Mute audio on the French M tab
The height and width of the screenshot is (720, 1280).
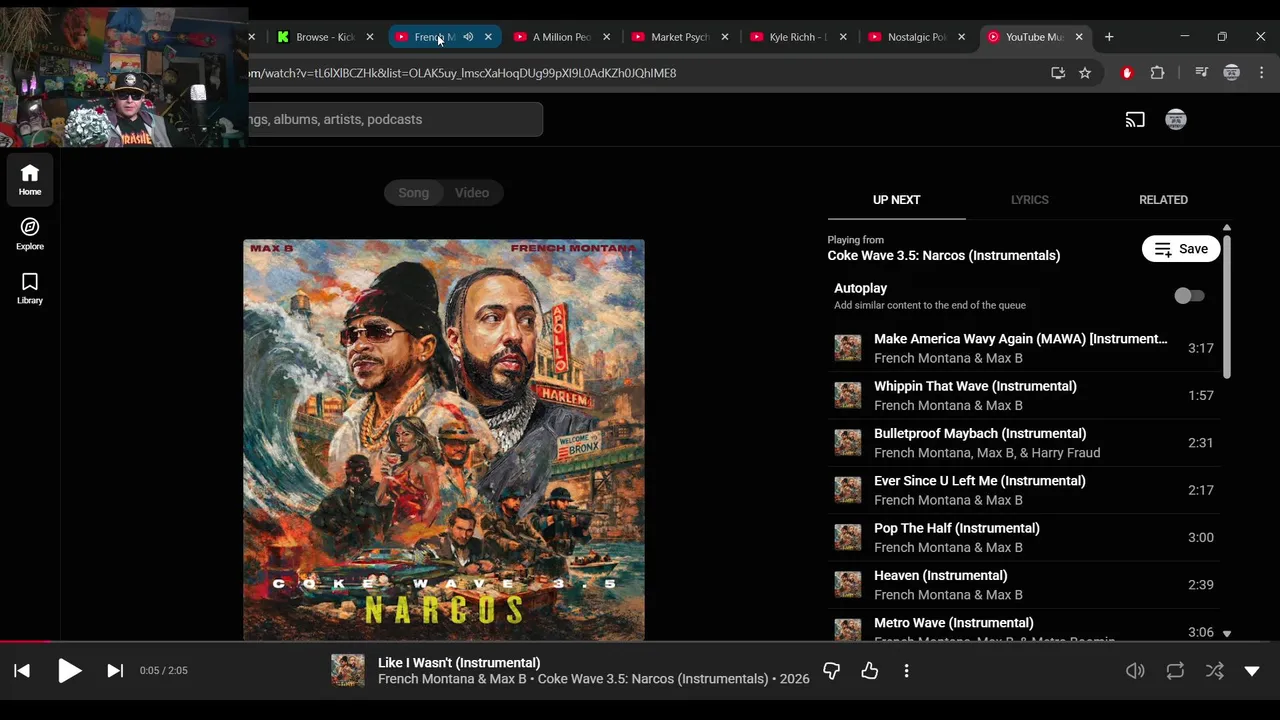pyautogui.click(x=468, y=37)
